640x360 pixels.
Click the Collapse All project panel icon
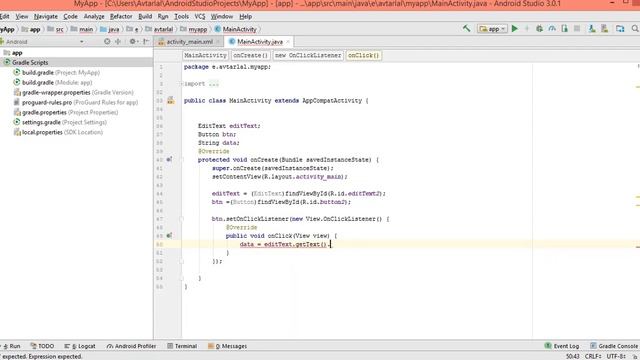coord(118,41)
